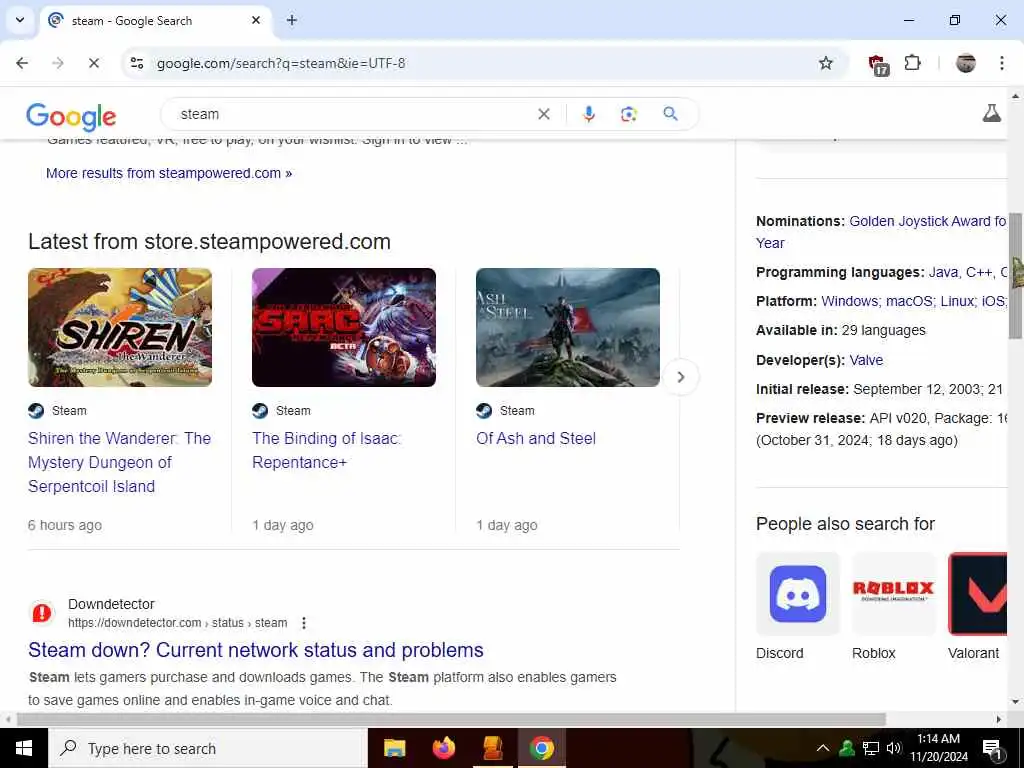Open the Valve developer link

tap(866, 360)
